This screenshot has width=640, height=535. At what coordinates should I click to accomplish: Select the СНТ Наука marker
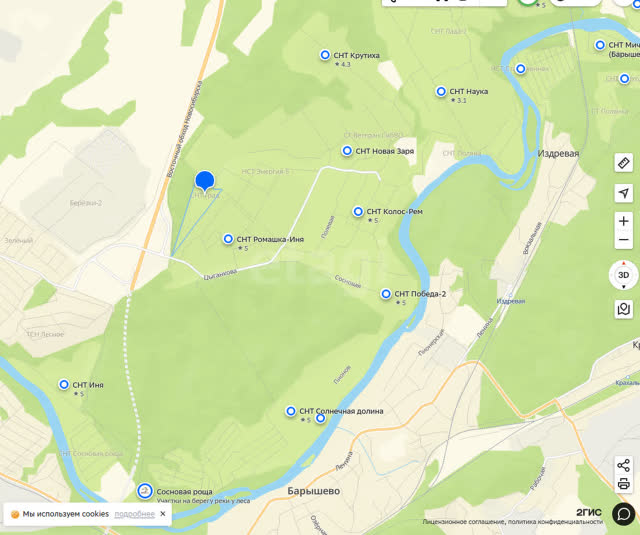[x=441, y=91]
